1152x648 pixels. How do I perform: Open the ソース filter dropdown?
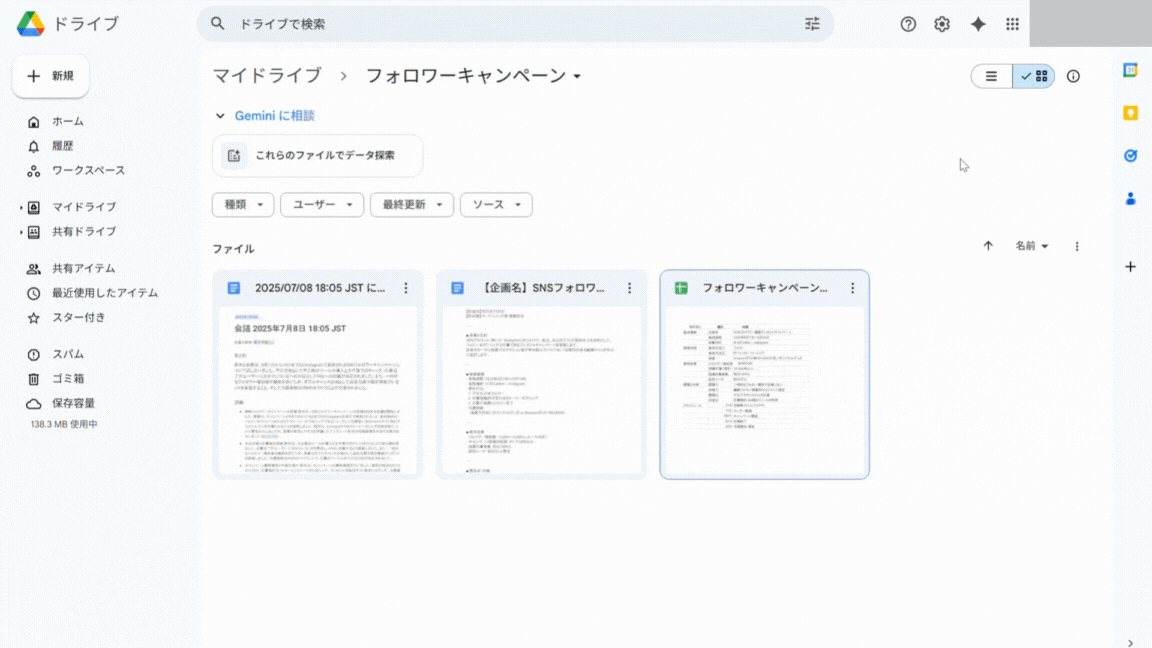point(496,204)
